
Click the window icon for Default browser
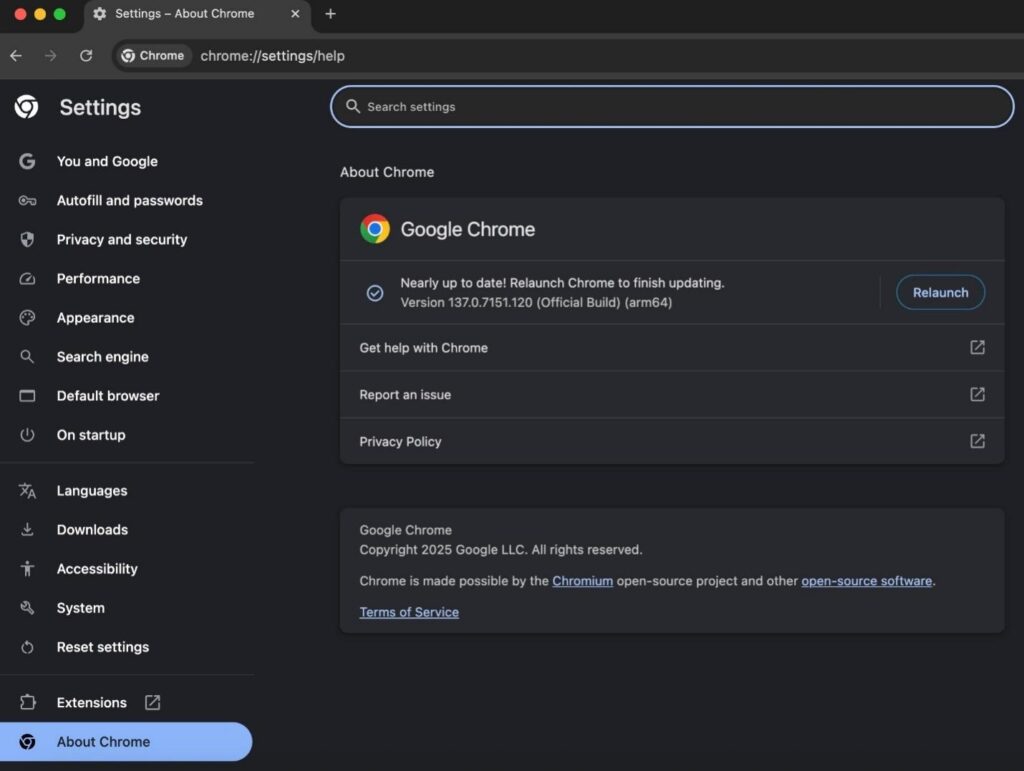pos(27,396)
